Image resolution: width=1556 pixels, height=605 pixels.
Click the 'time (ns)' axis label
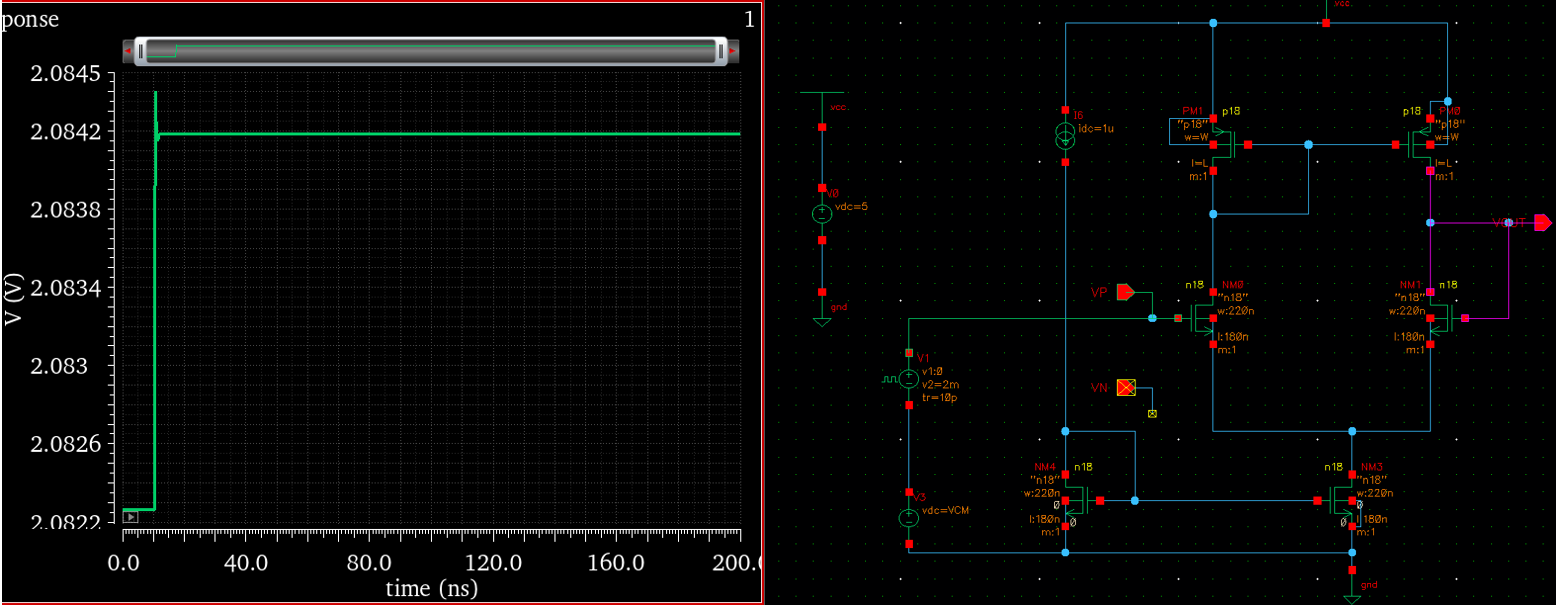[x=431, y=588]
